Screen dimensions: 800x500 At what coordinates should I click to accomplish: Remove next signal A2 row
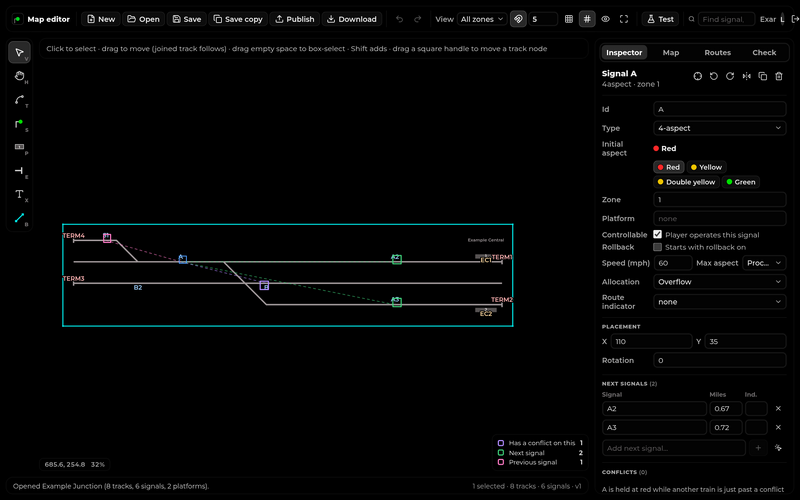point(778,408)
